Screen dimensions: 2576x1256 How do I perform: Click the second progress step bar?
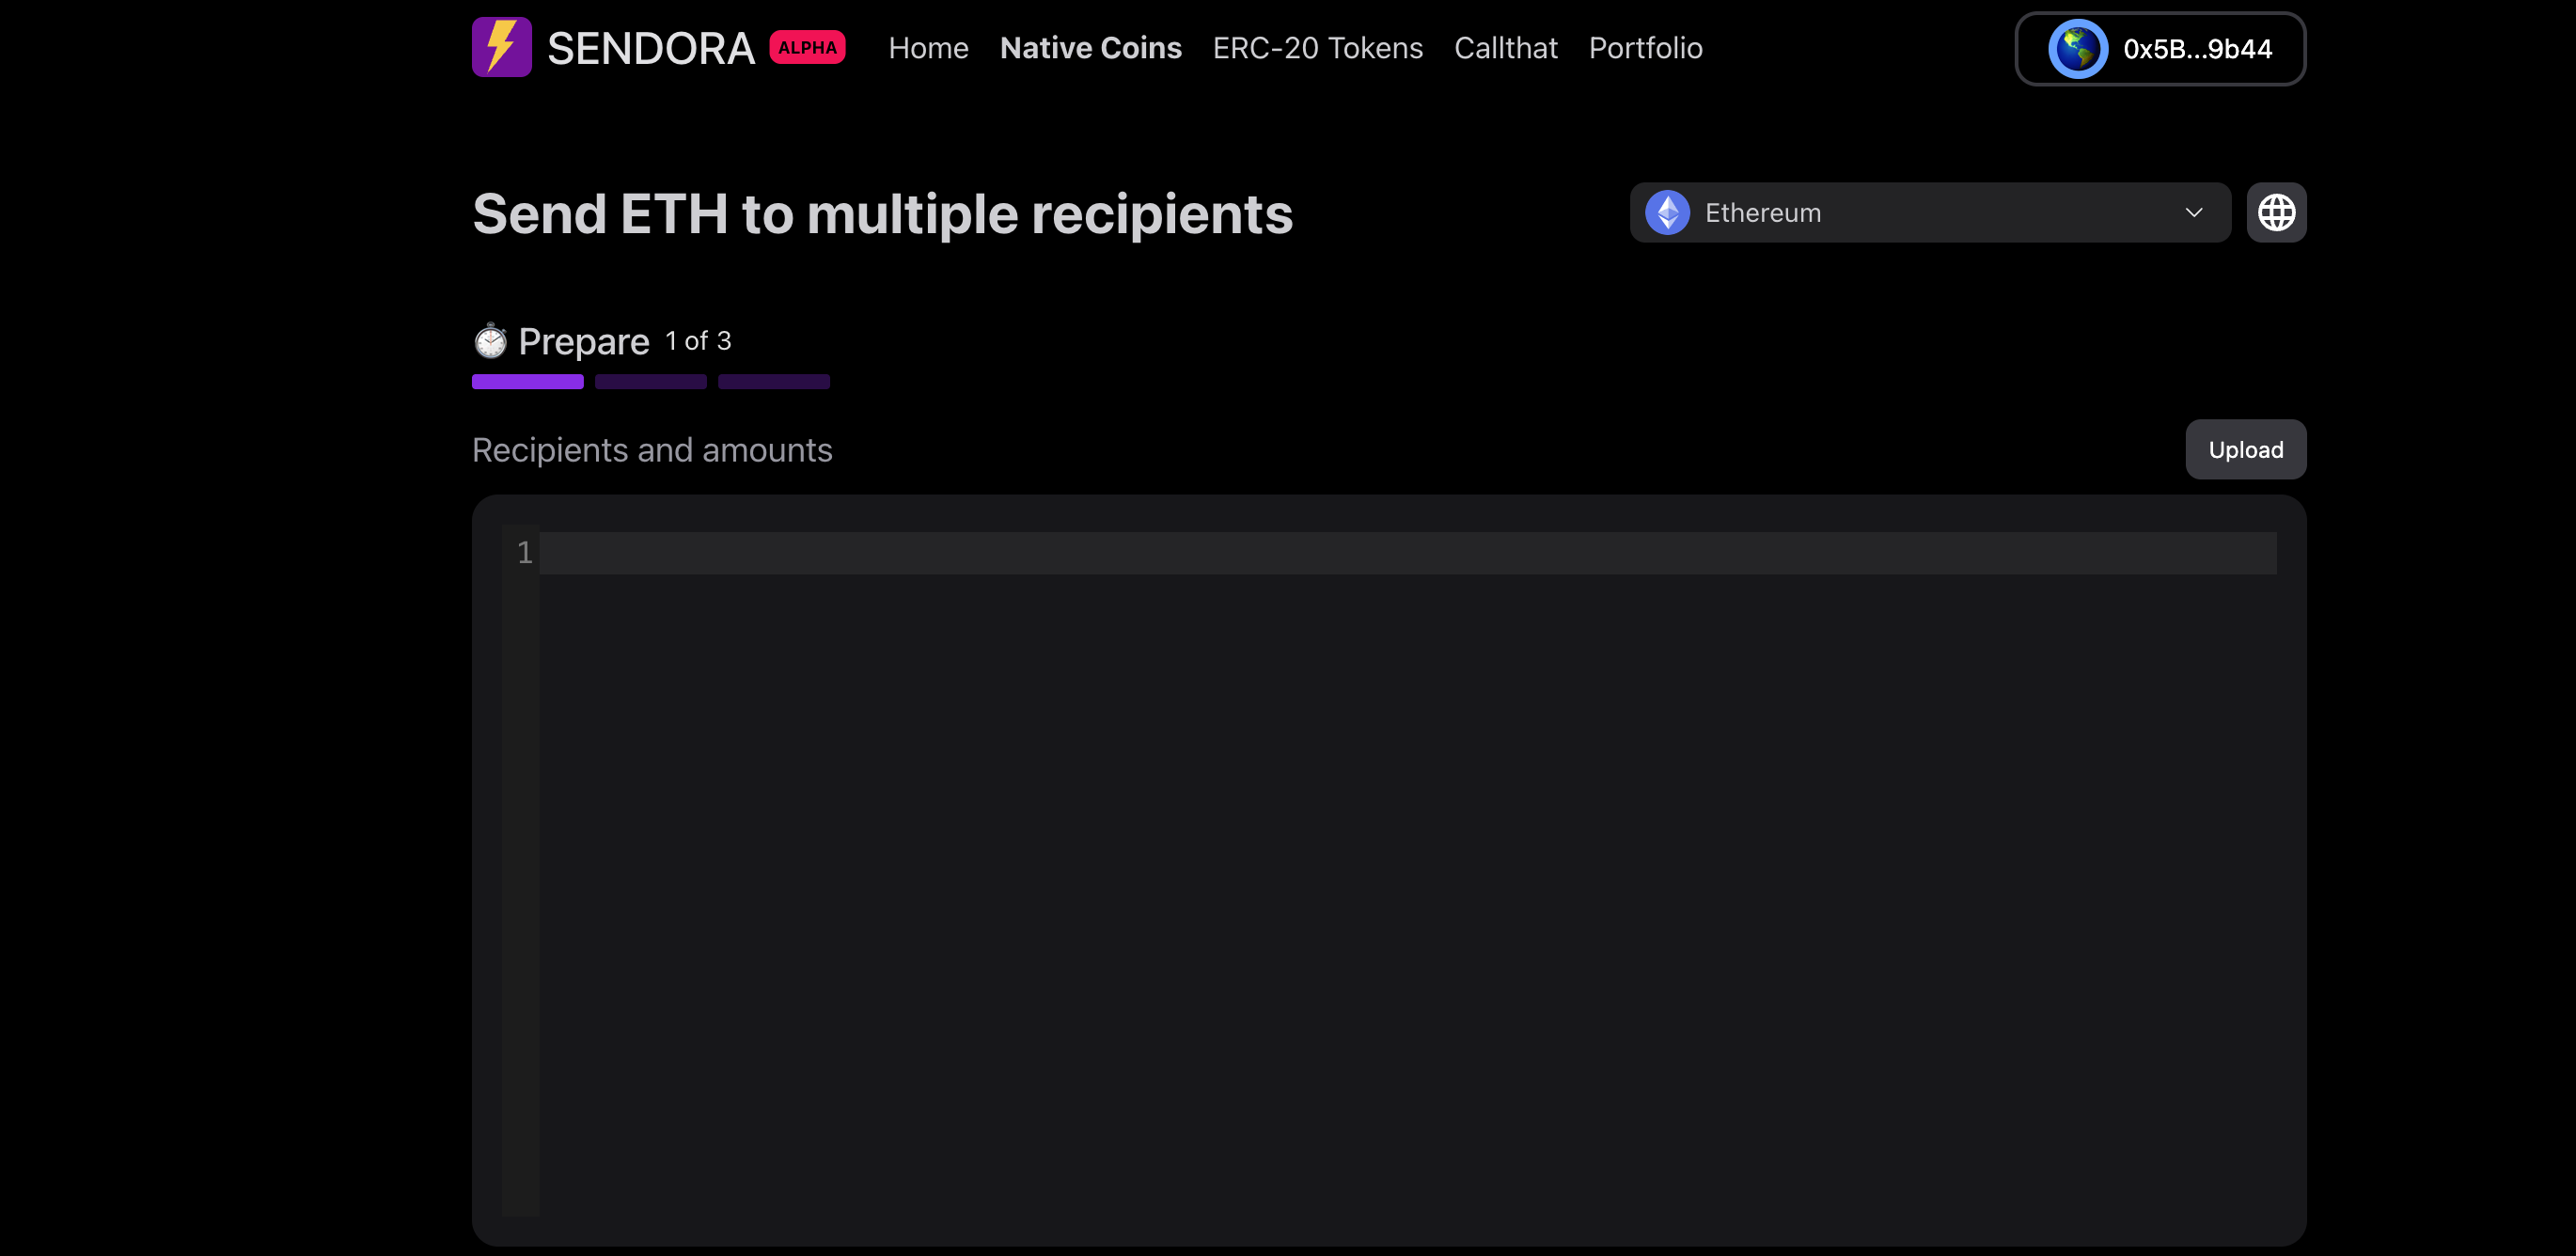[650, 382]
